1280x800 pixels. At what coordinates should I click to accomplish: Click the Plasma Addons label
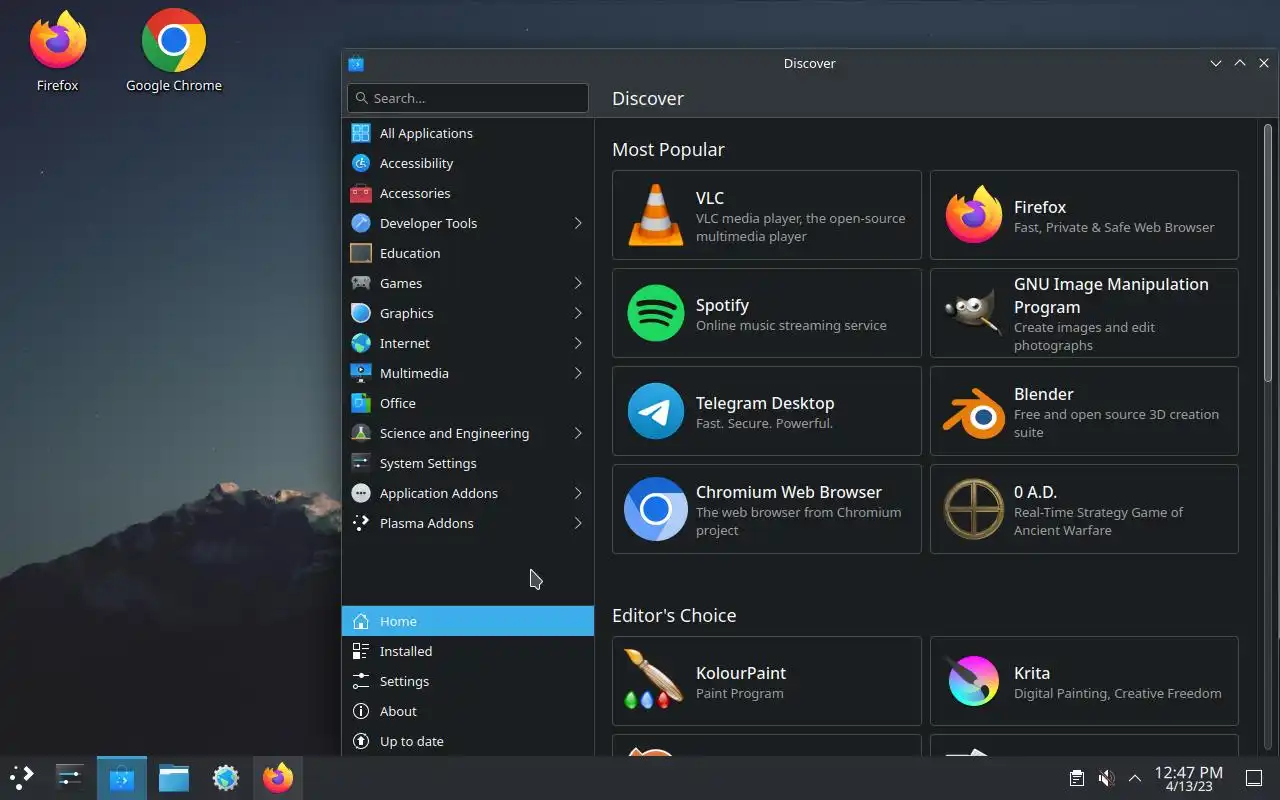click(x=426, y=523)
